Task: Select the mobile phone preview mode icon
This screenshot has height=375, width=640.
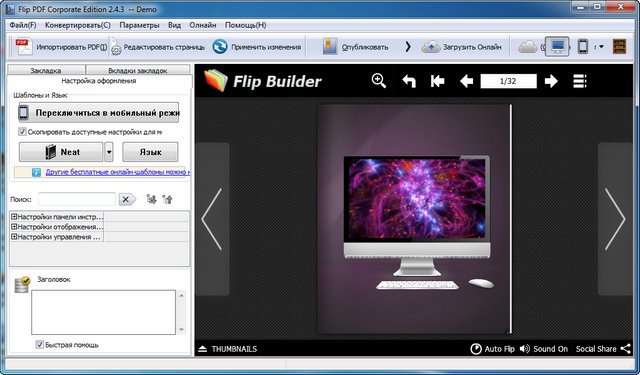Action: point(583,46)
